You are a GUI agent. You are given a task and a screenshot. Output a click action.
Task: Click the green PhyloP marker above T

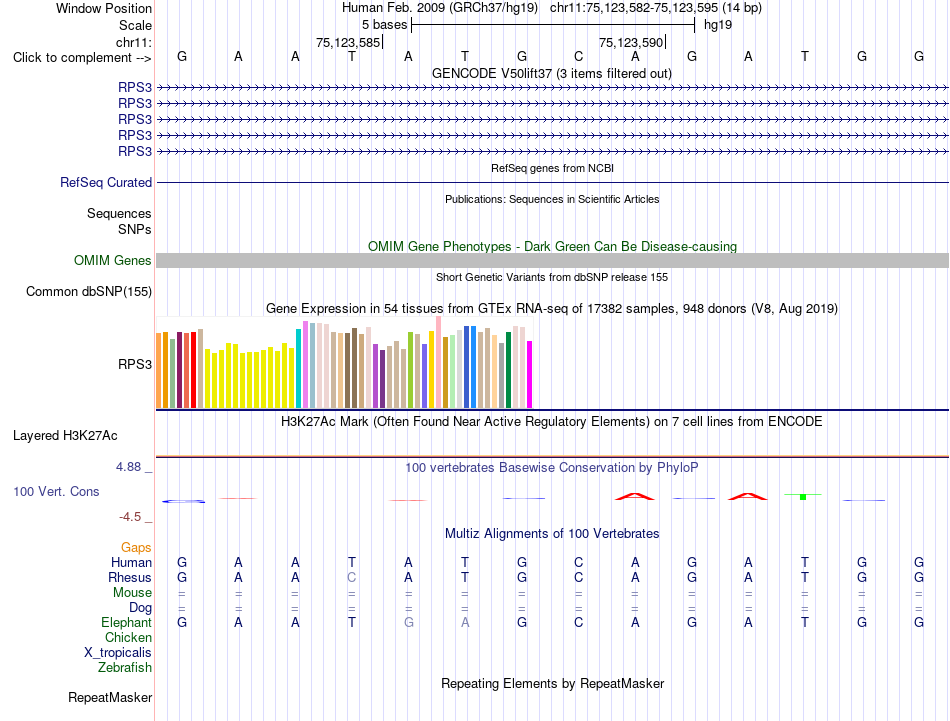[803, 496]
